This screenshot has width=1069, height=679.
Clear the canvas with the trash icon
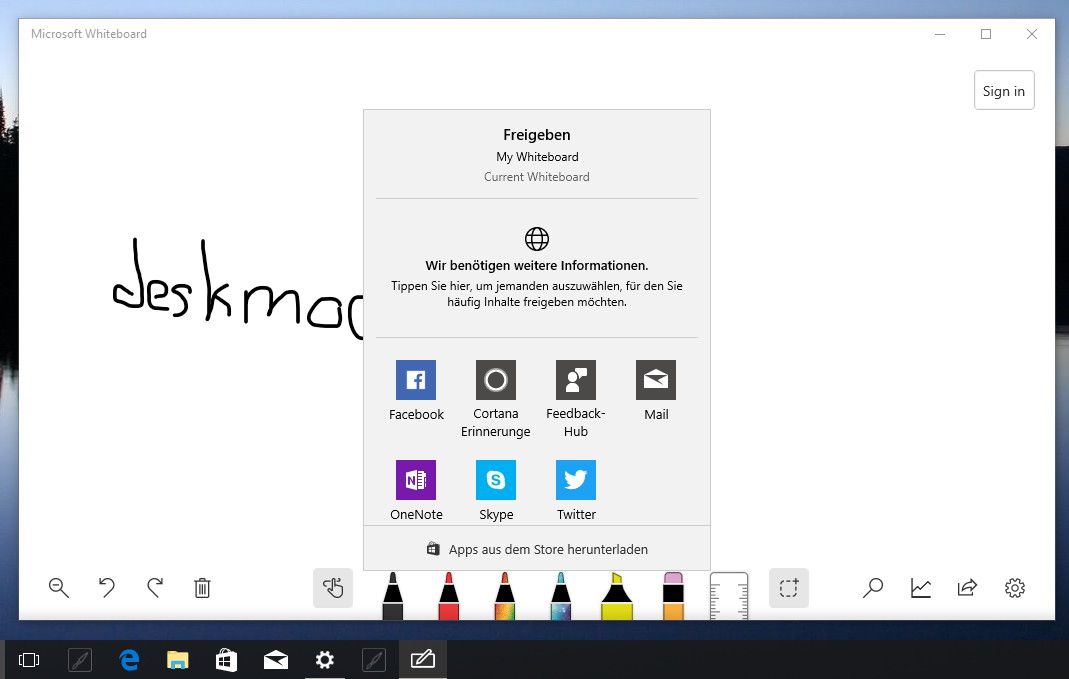[x=202, y=588]
